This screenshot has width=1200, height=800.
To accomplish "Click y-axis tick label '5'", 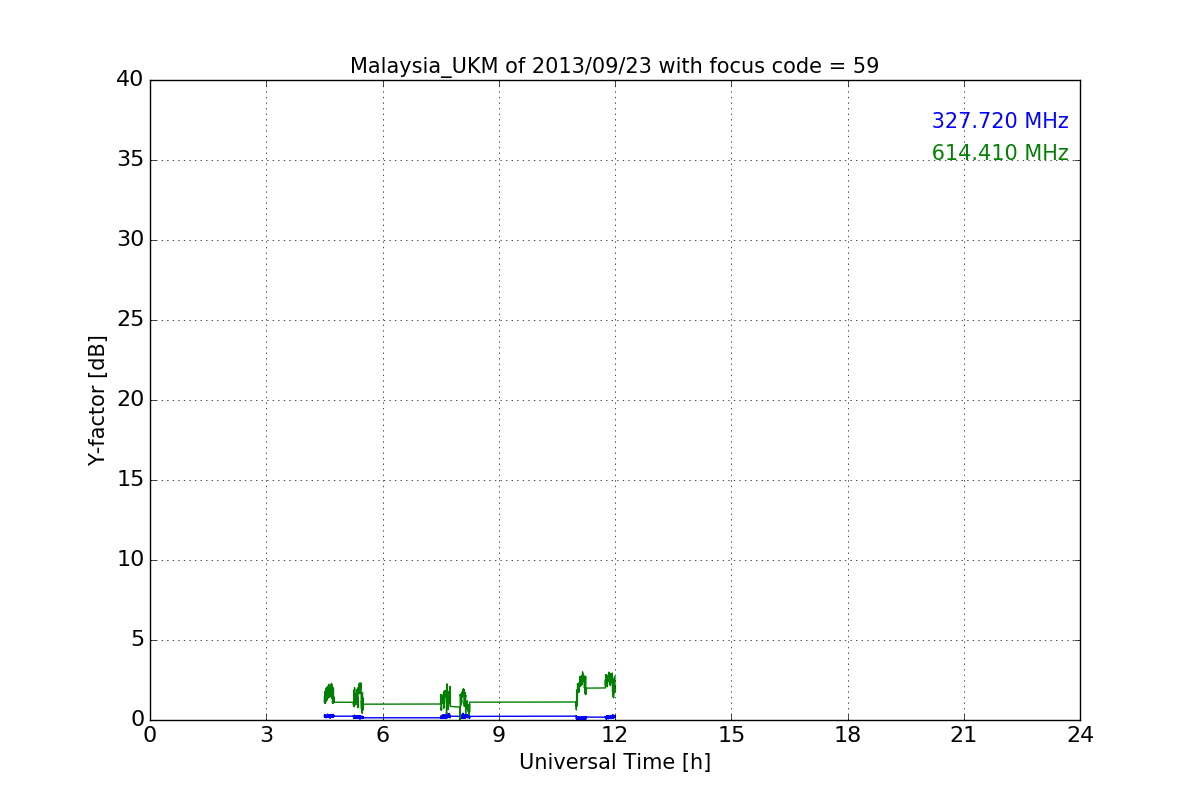I will point(137,640).
